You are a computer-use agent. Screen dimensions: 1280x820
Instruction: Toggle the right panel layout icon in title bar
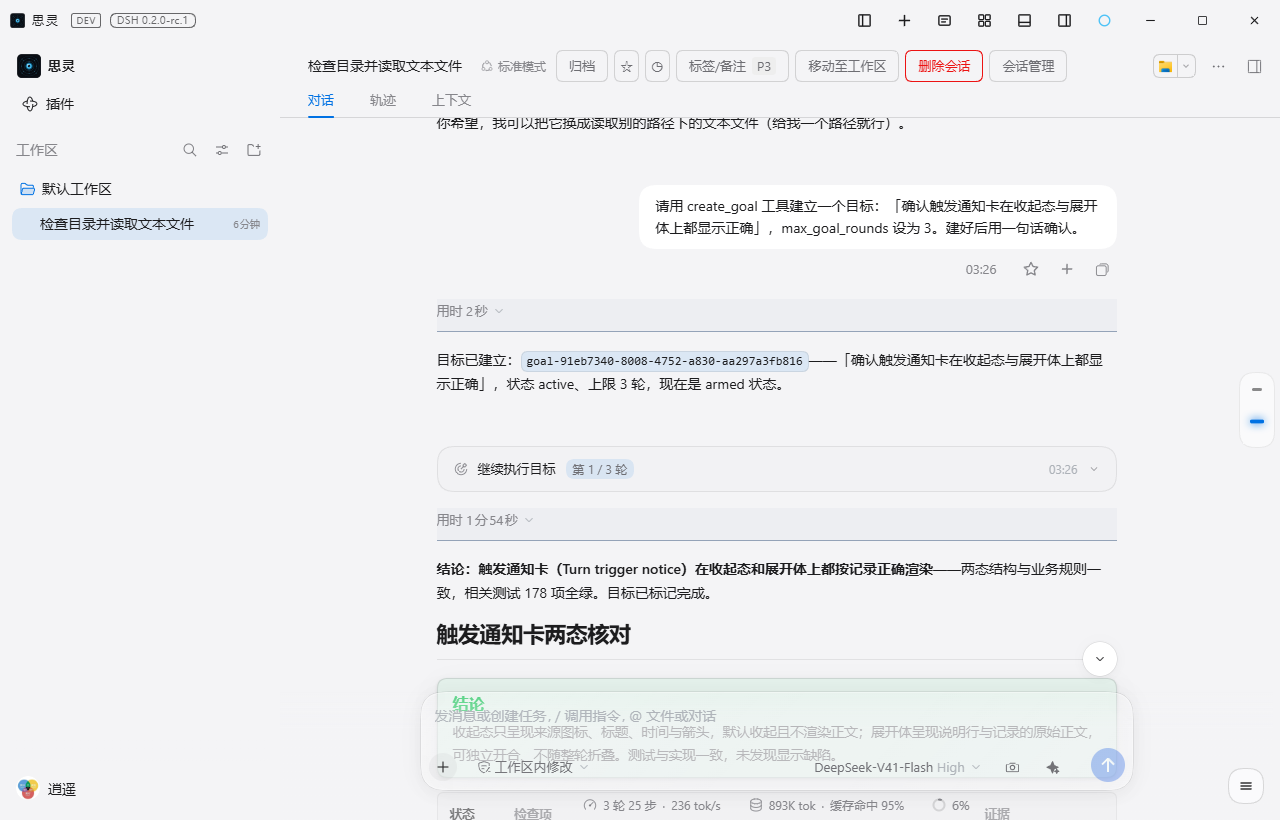point(1064,20)
